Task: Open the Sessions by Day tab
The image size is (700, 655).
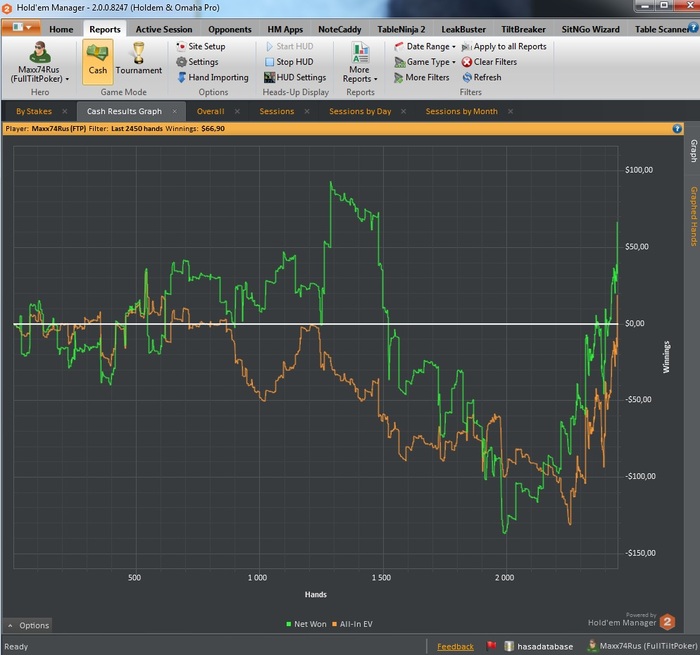Action: [x=360, y=112]
